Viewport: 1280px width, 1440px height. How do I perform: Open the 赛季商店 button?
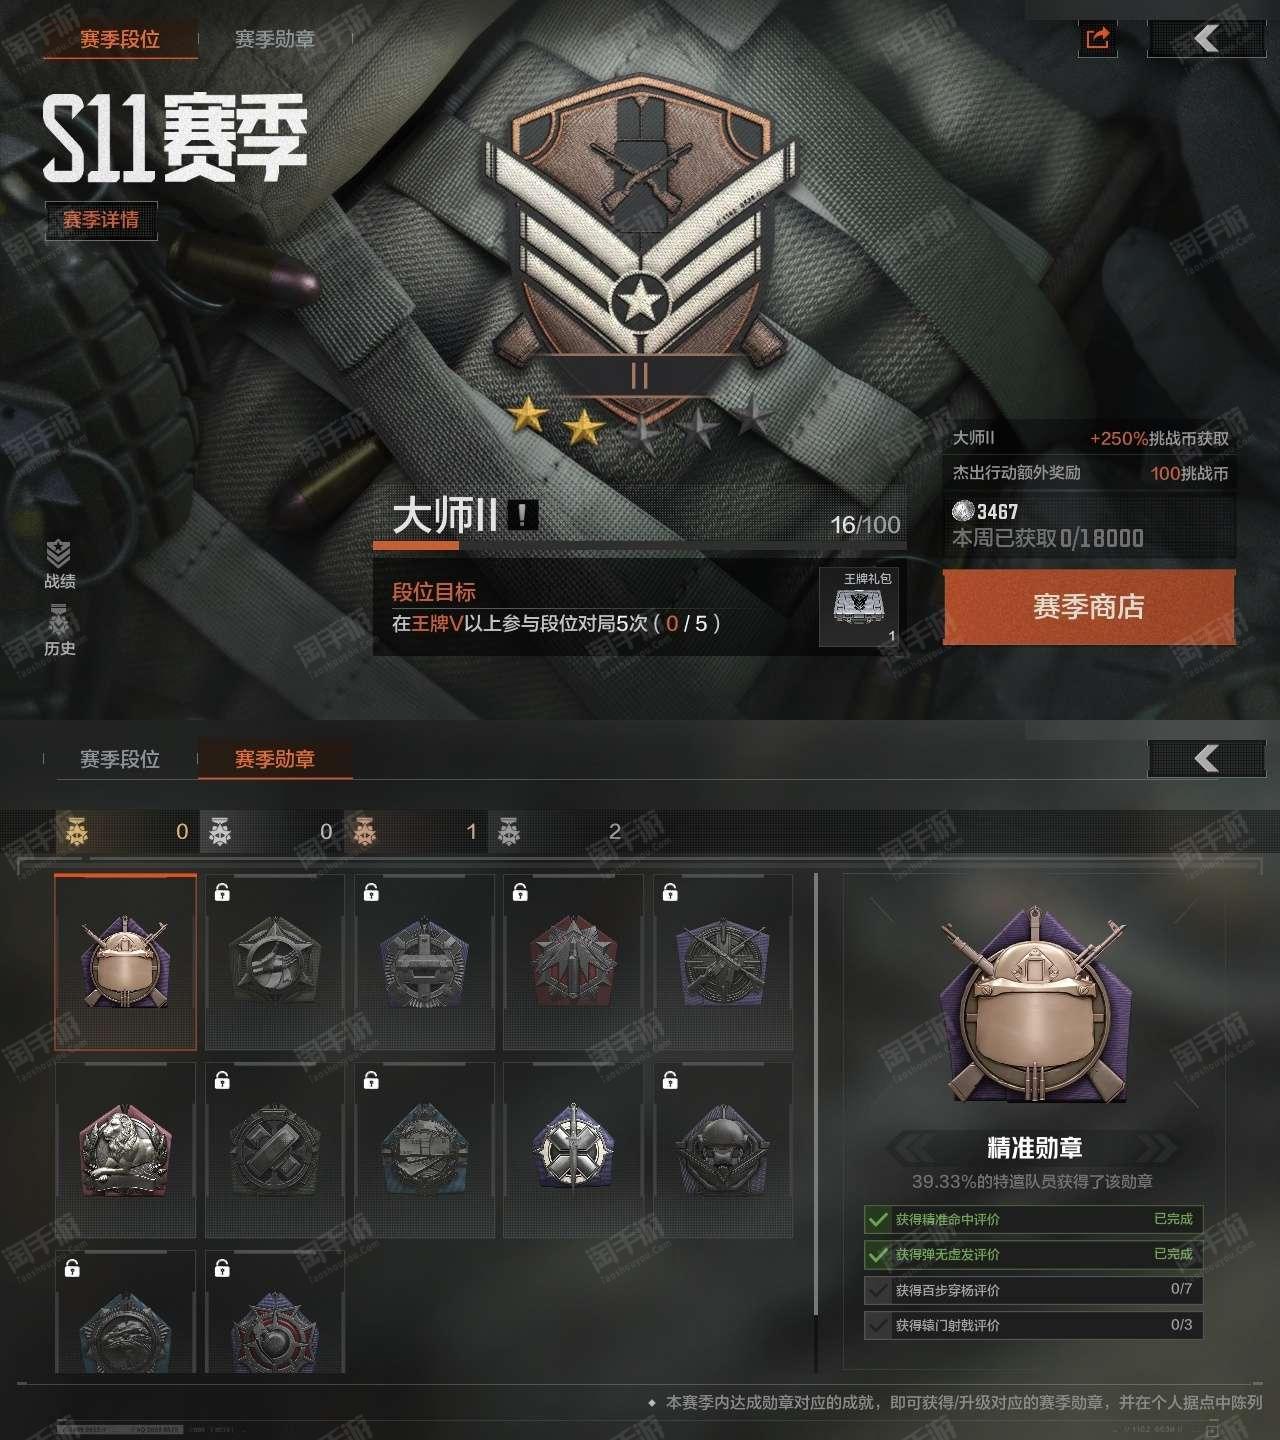click(1089, 607)
